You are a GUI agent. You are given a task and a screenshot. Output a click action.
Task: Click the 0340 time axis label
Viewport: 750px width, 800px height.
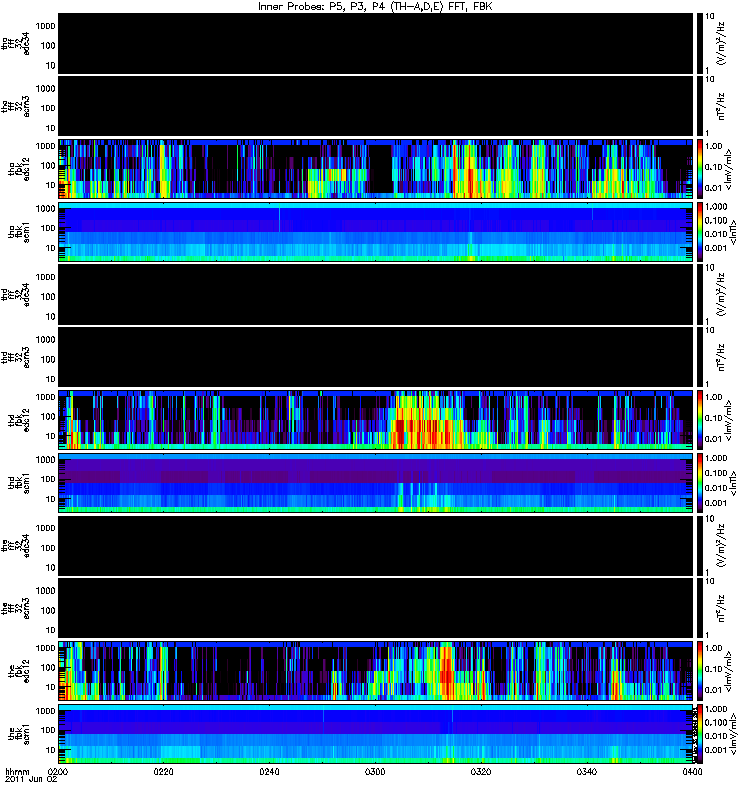pyautogui.click(x=587, y=771)
